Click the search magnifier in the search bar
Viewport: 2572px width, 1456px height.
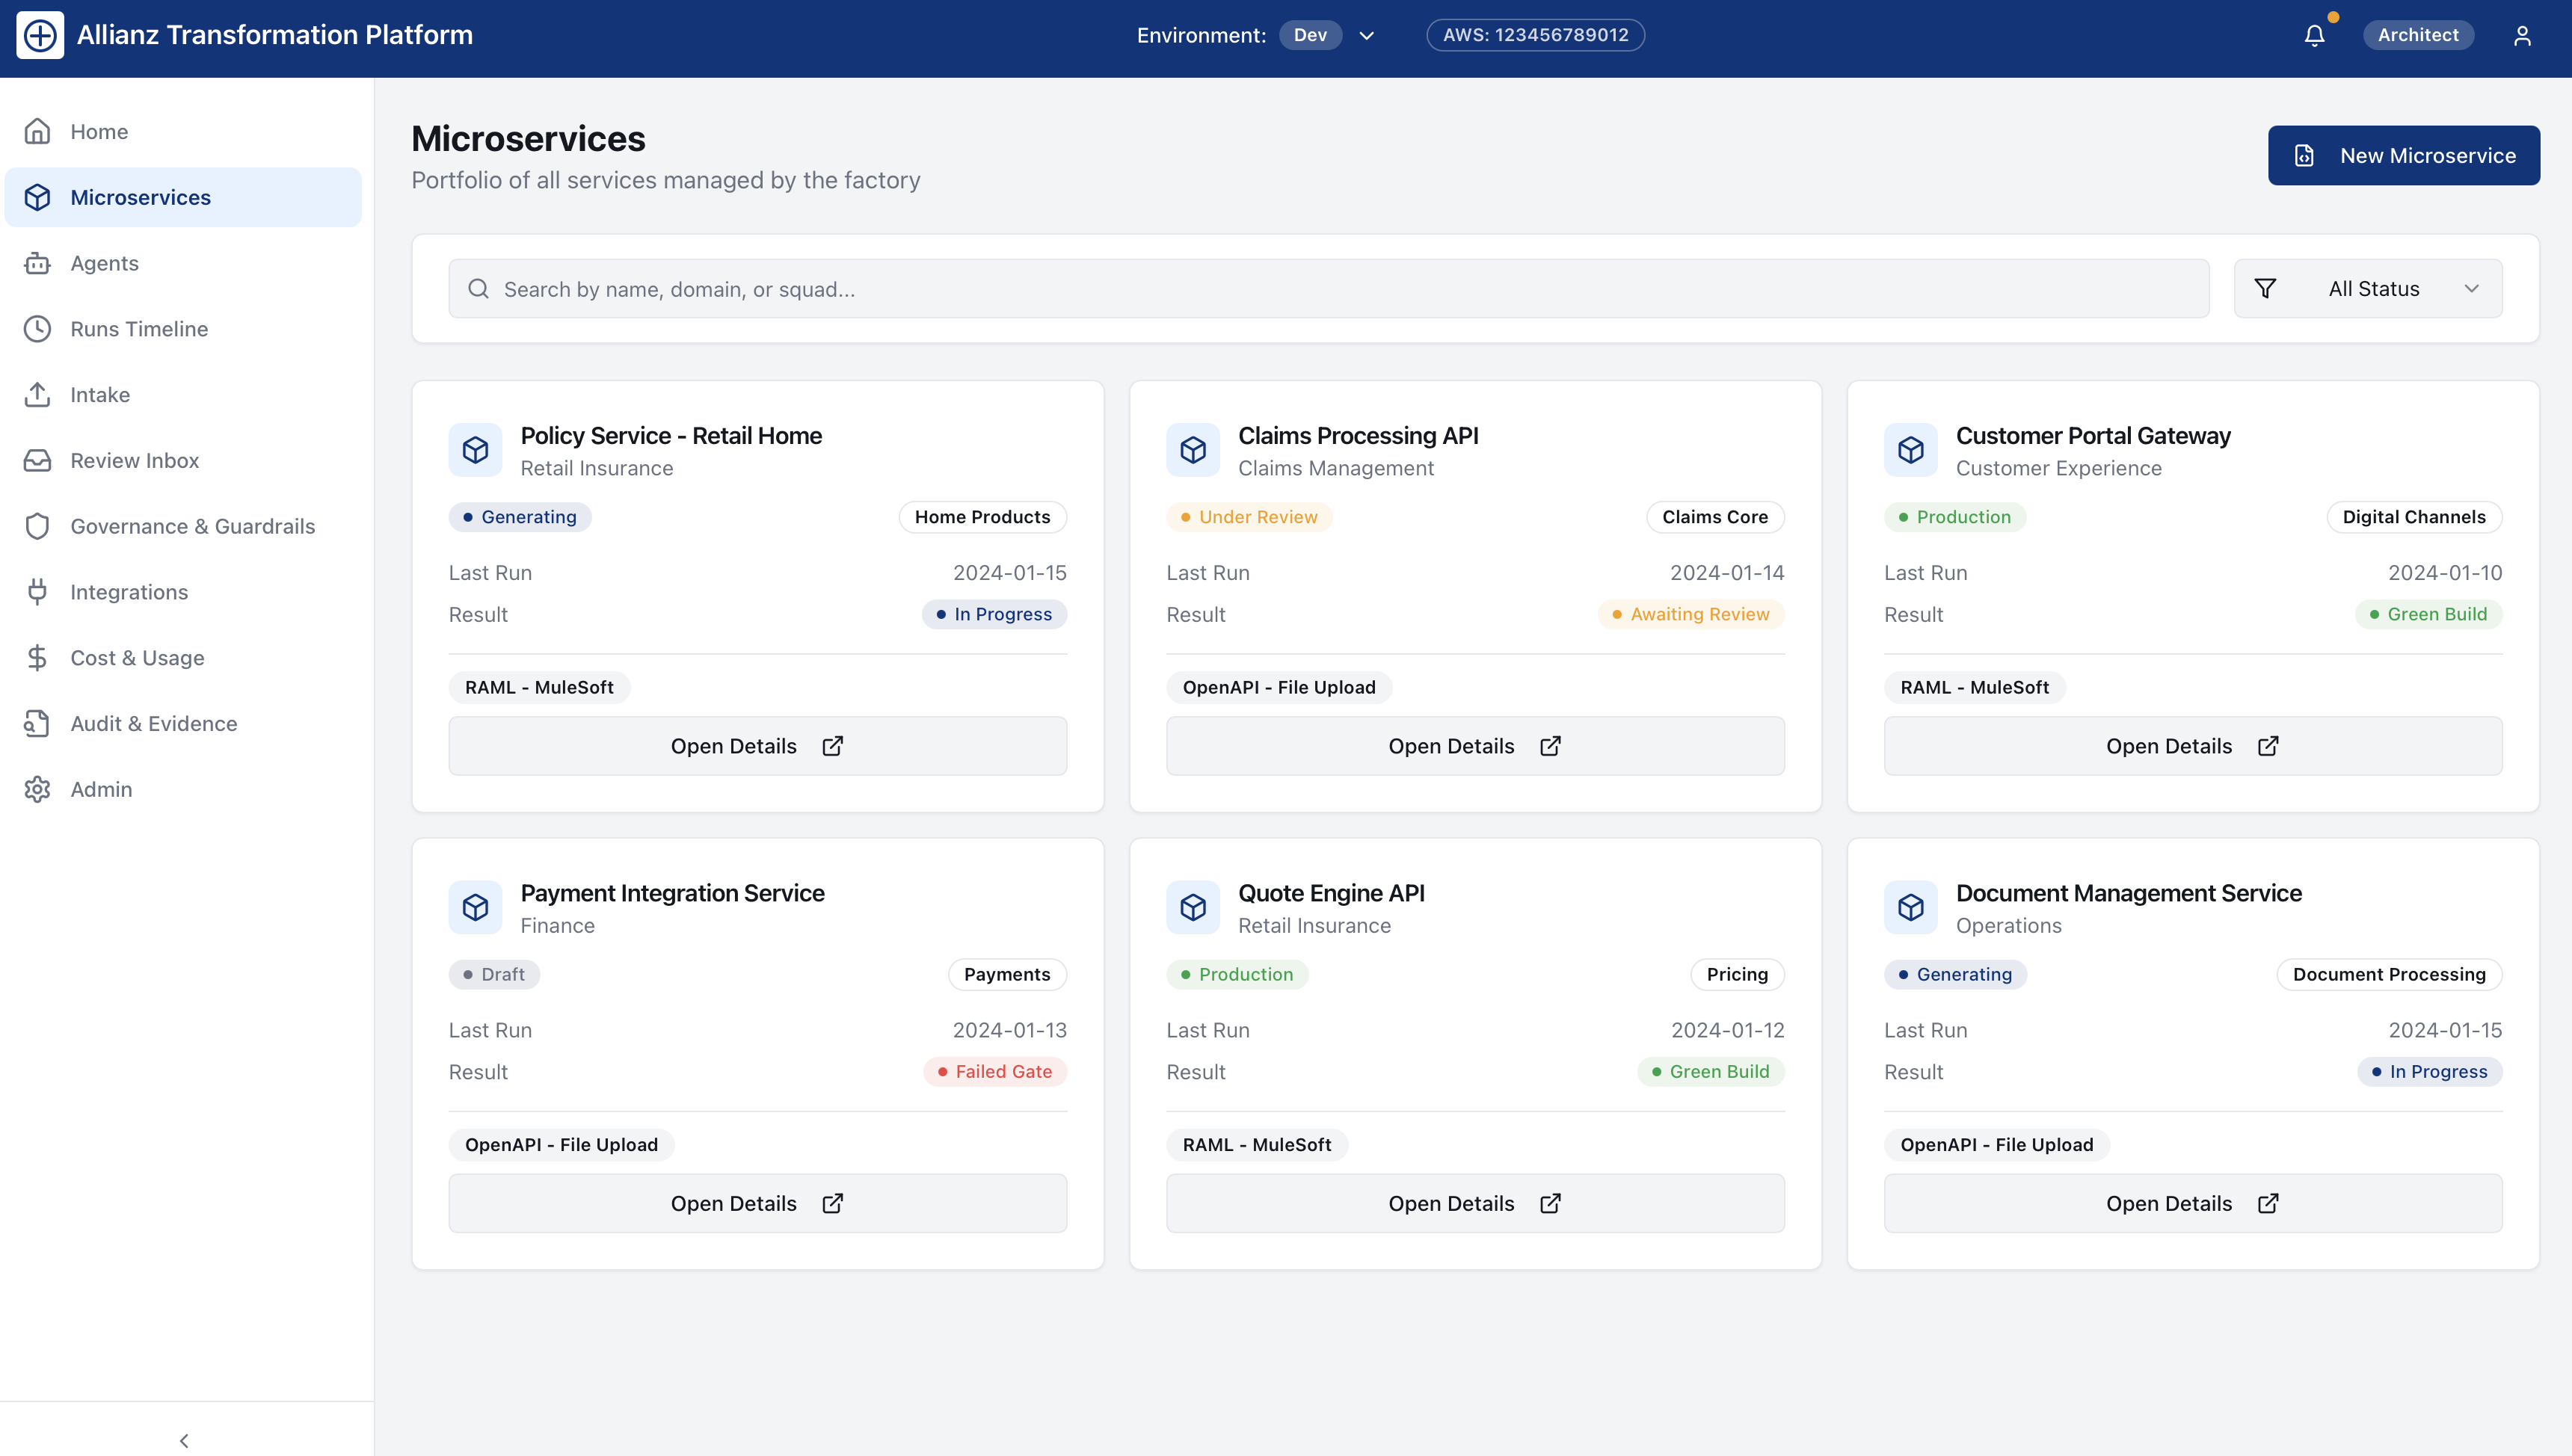[x=479, y=288]
